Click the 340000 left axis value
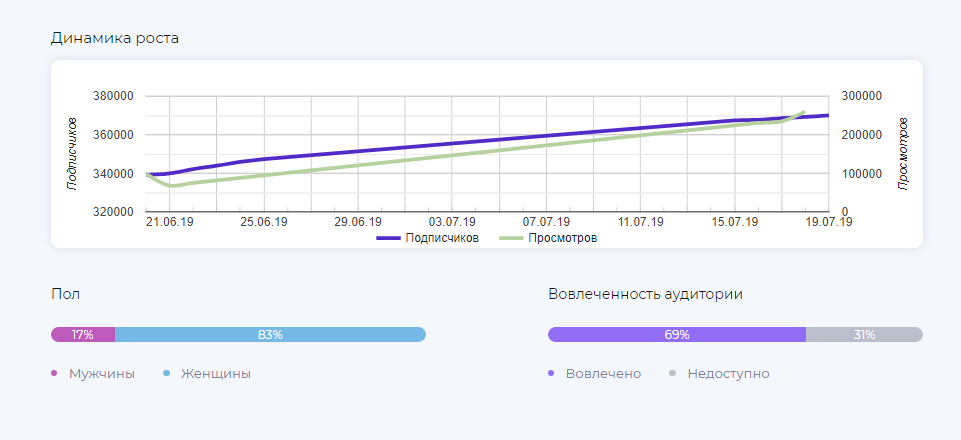Viewport: 961px width, 440px height. tap(113, 173)
